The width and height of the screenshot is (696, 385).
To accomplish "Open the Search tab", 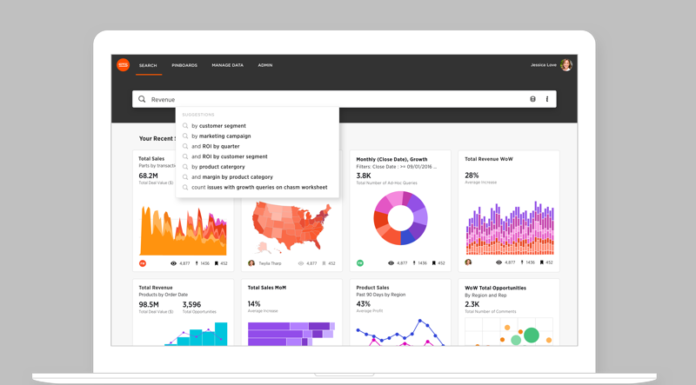I will click(148, 65).
